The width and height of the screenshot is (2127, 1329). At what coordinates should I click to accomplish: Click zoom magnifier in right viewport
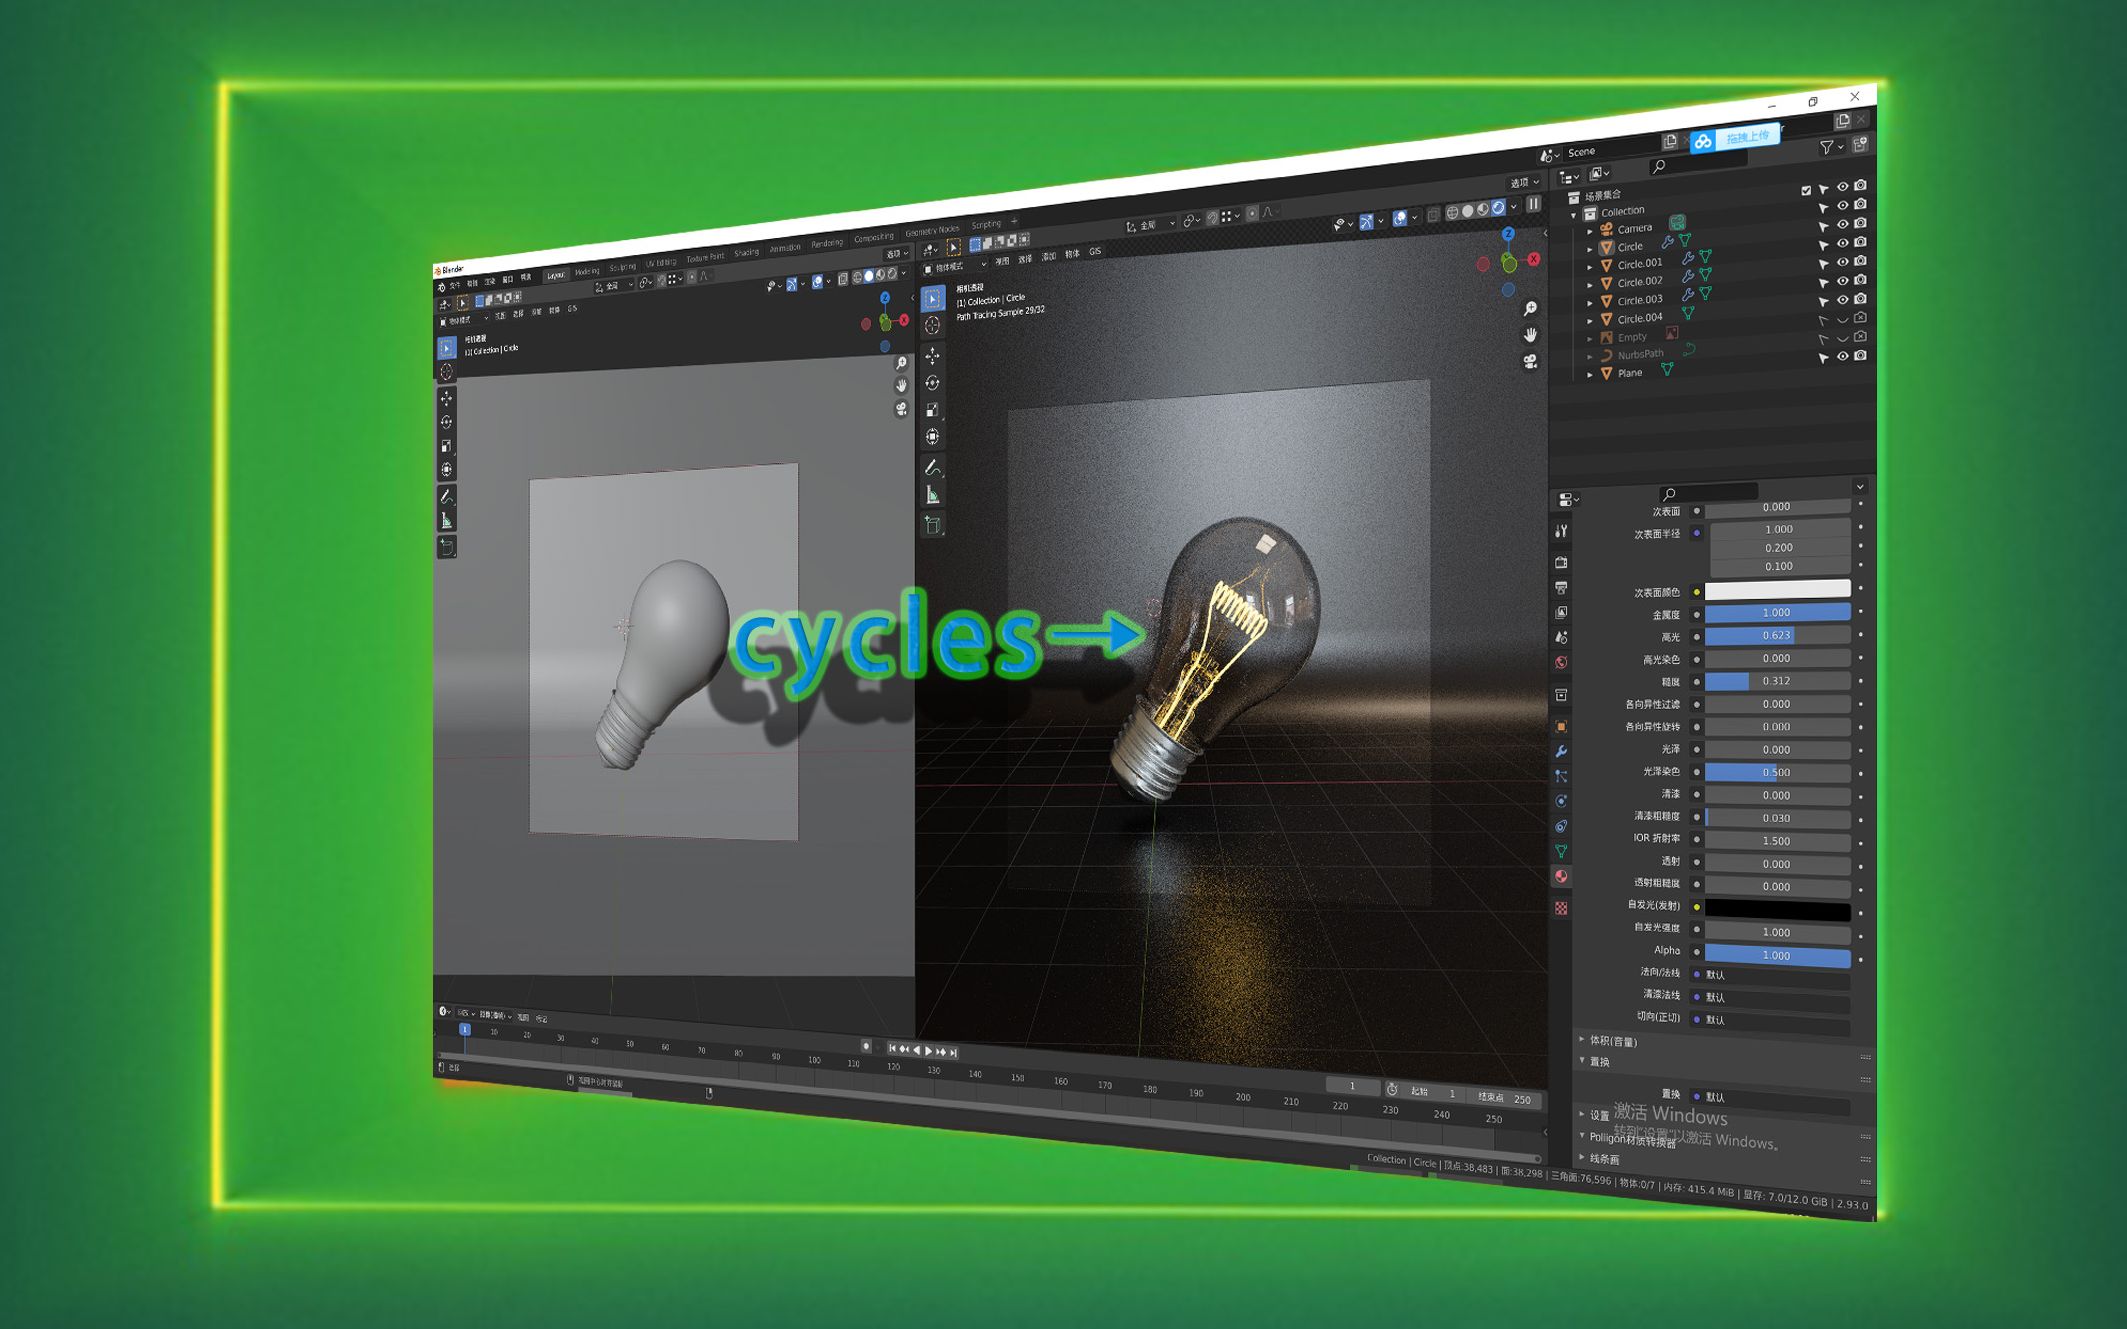(x=1530, y=308)
